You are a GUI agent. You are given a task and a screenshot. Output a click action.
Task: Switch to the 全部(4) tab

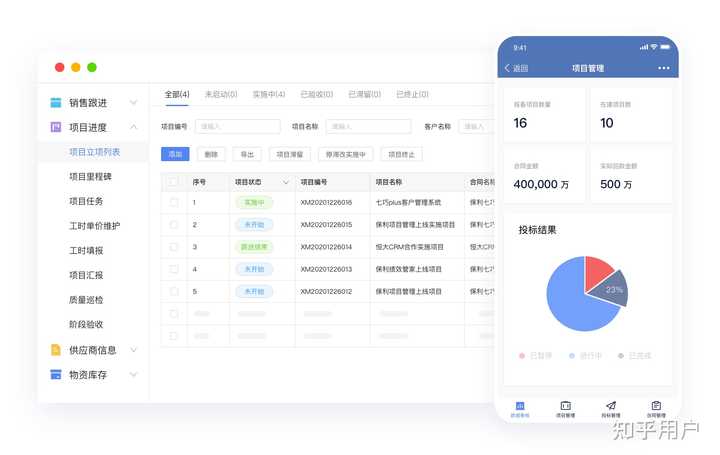pyautogui.click(x=177, y=94)
